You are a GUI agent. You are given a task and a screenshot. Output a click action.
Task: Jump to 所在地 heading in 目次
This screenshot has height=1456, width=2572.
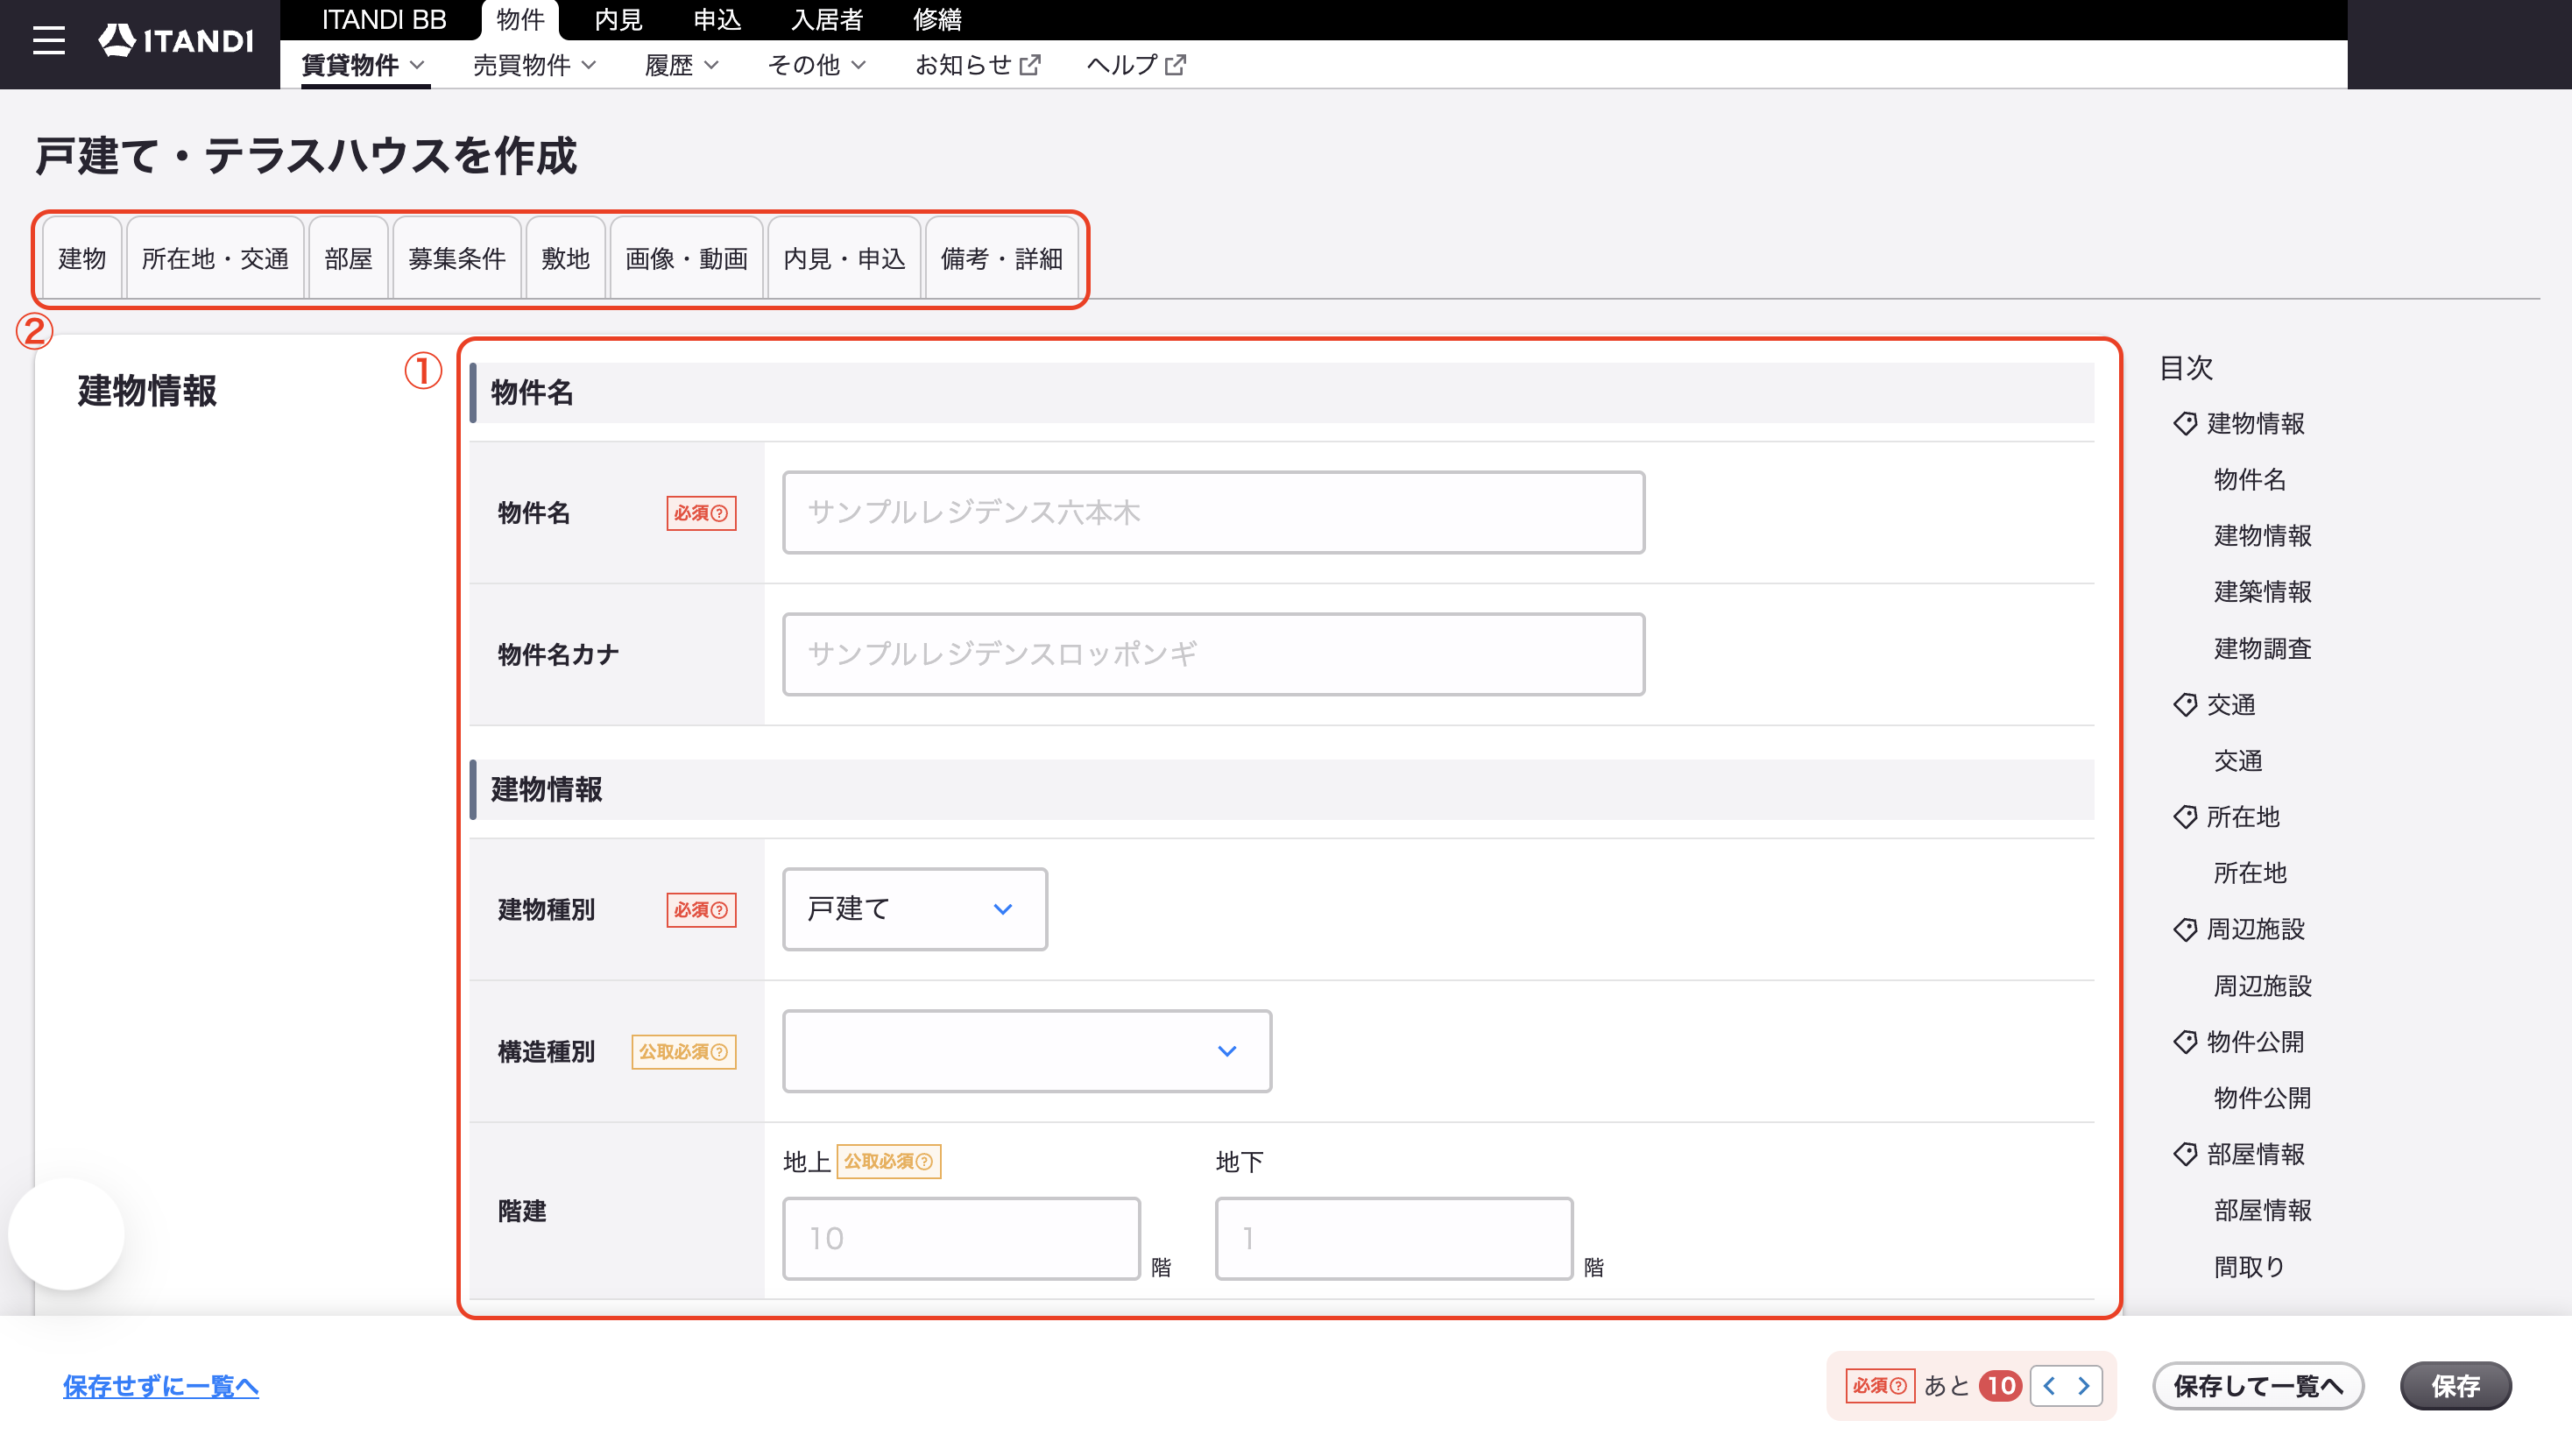tap(2243, 817)
